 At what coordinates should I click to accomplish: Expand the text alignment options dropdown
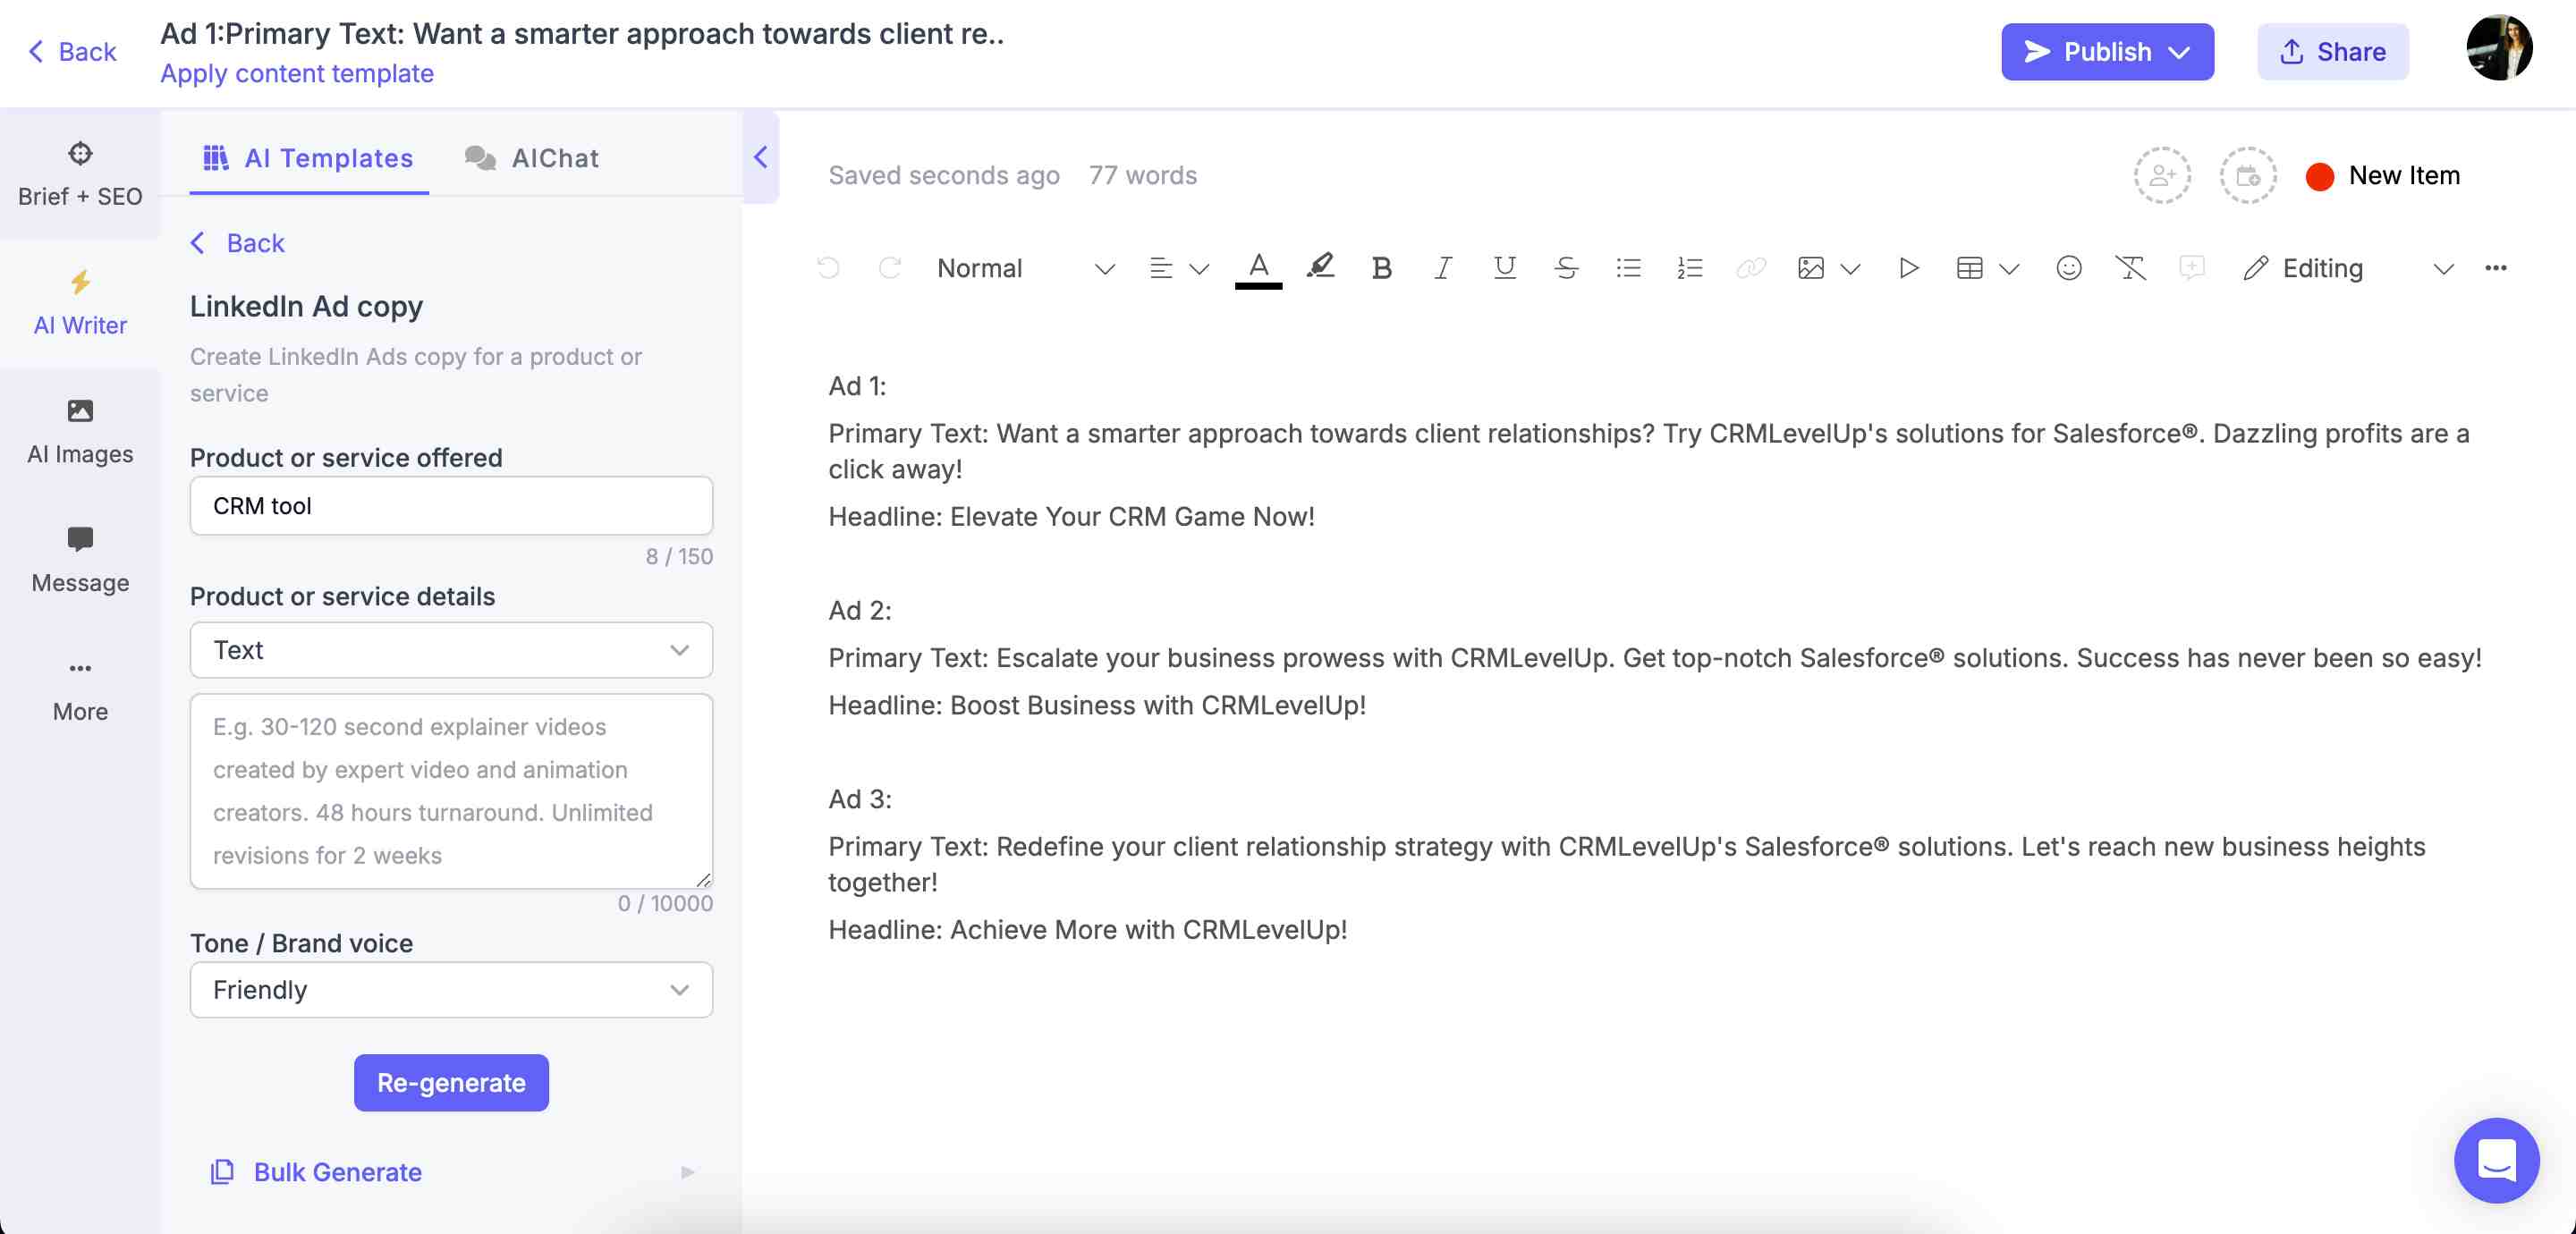[x=1196, y=268]
